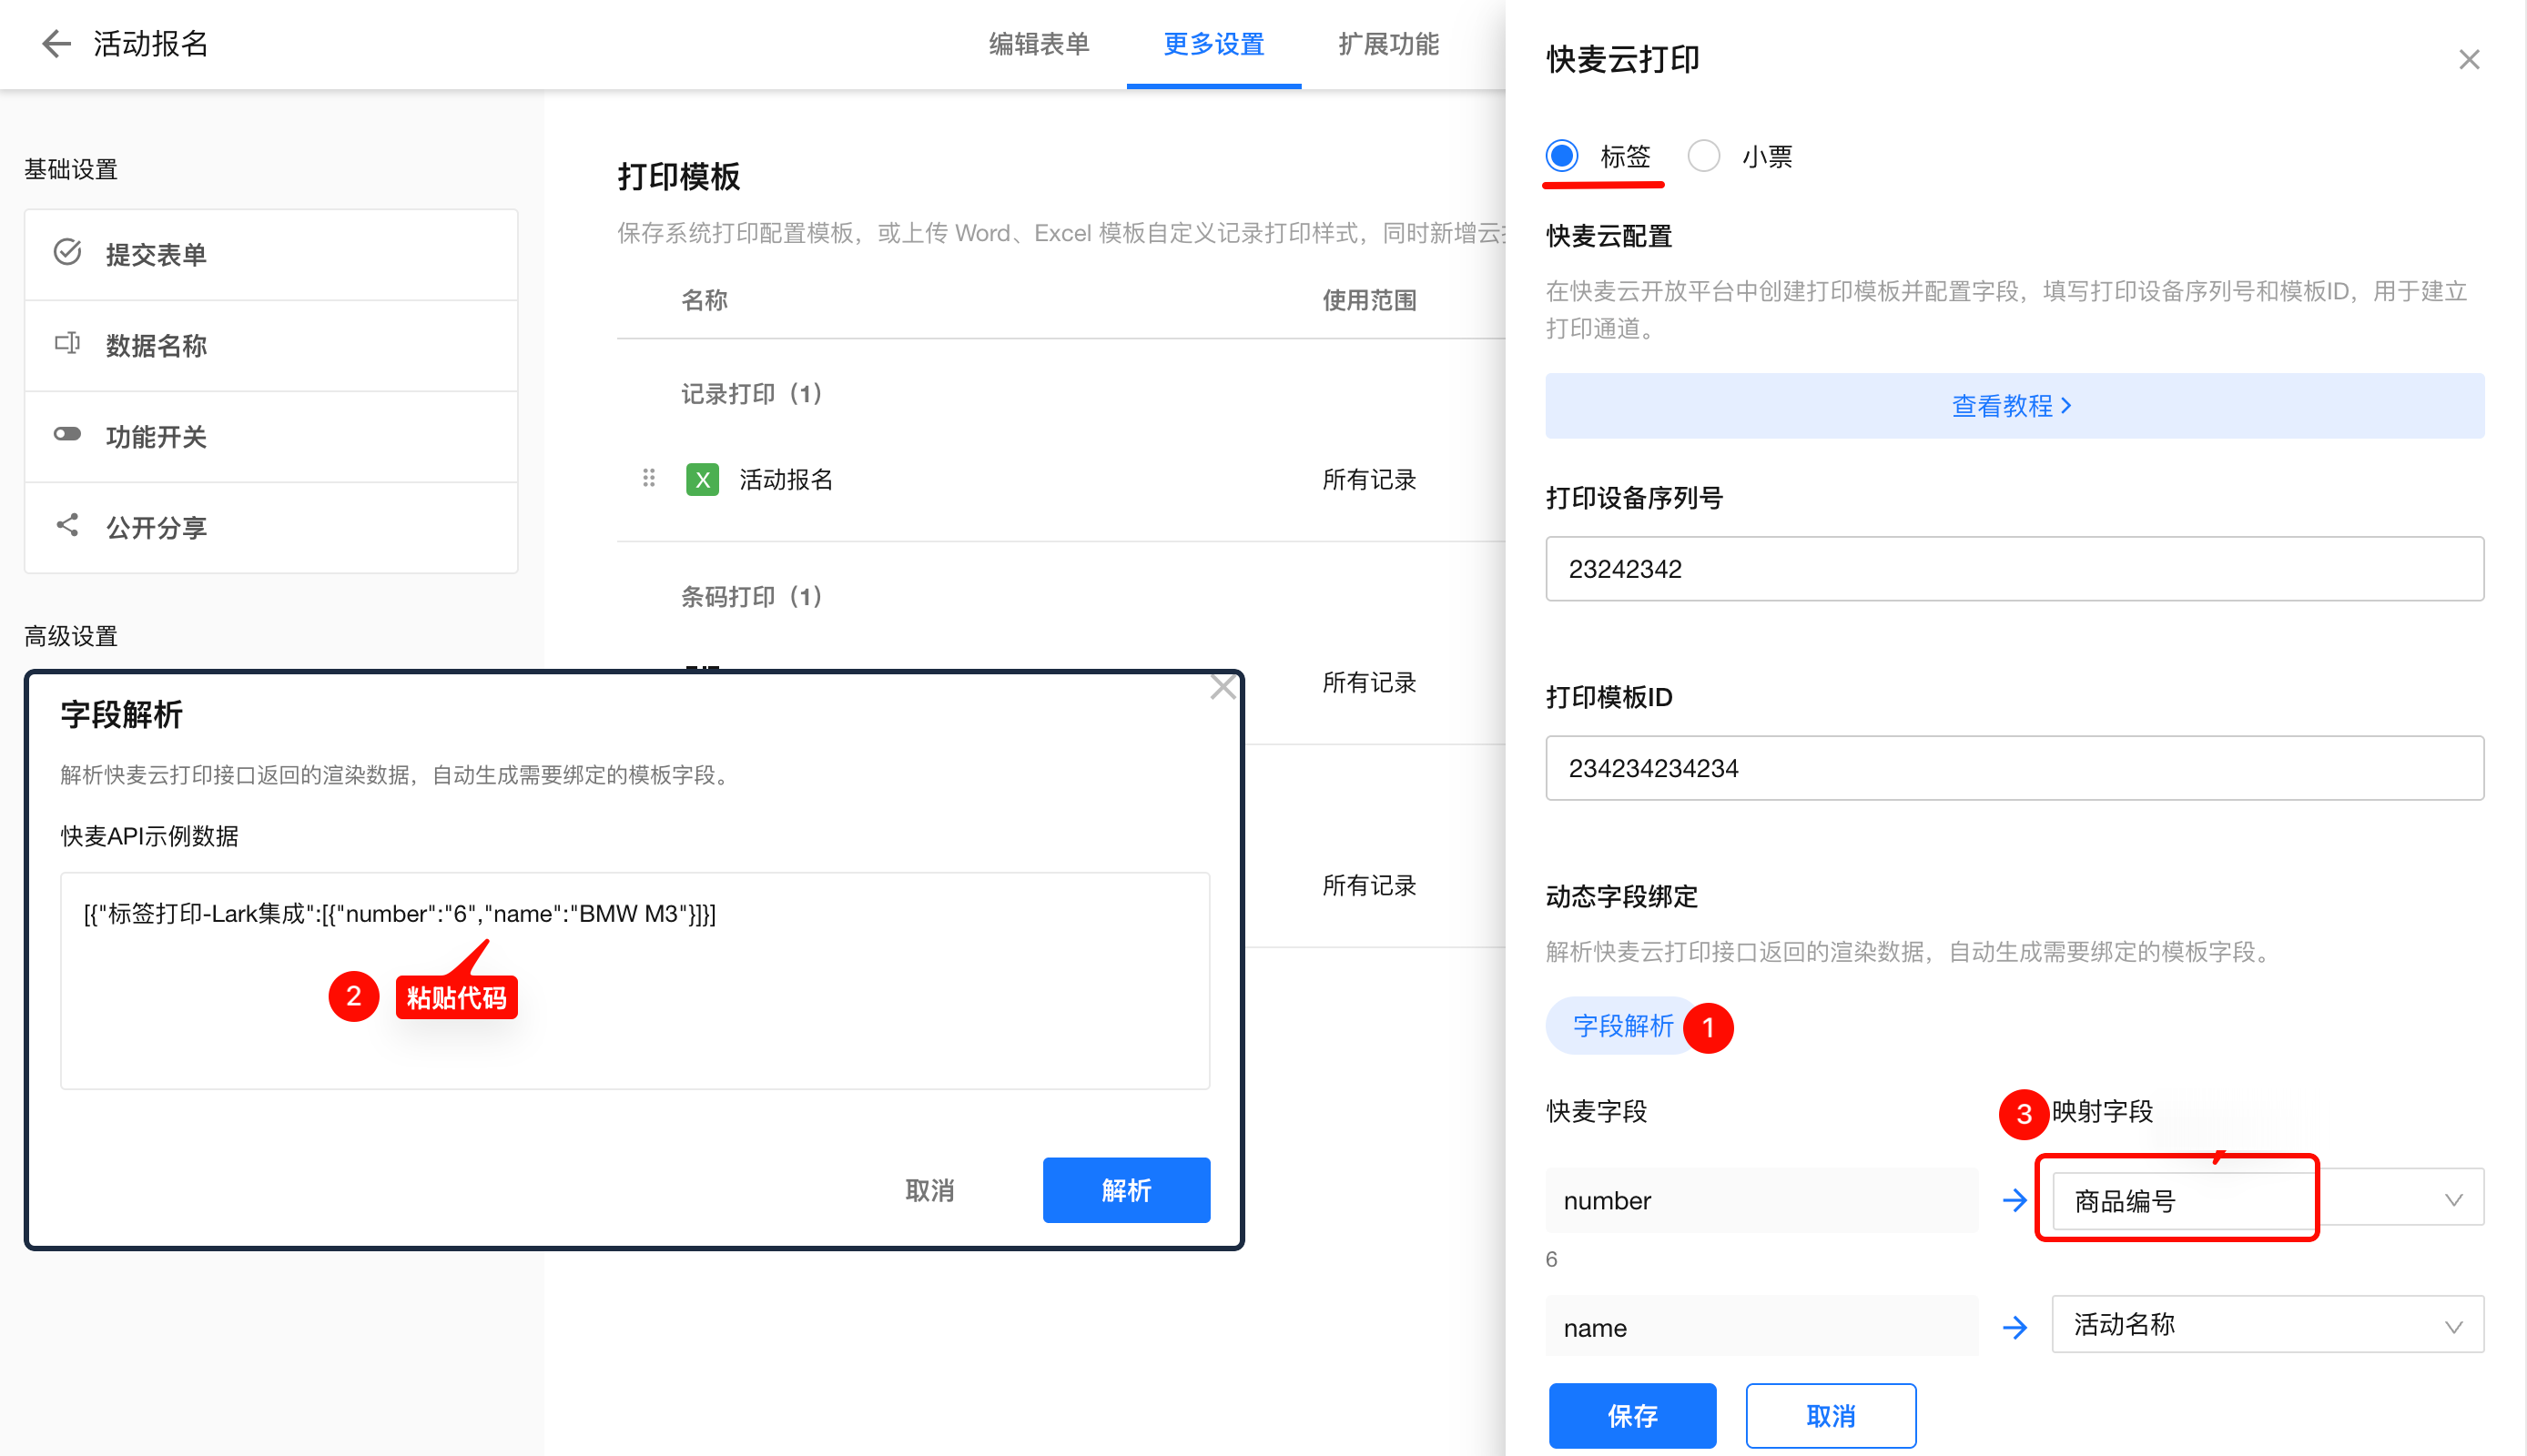This screenshot has height=1456, width=2527.
Task: Close the 快麦云打印 side panel
Action: pos(2468,60)
